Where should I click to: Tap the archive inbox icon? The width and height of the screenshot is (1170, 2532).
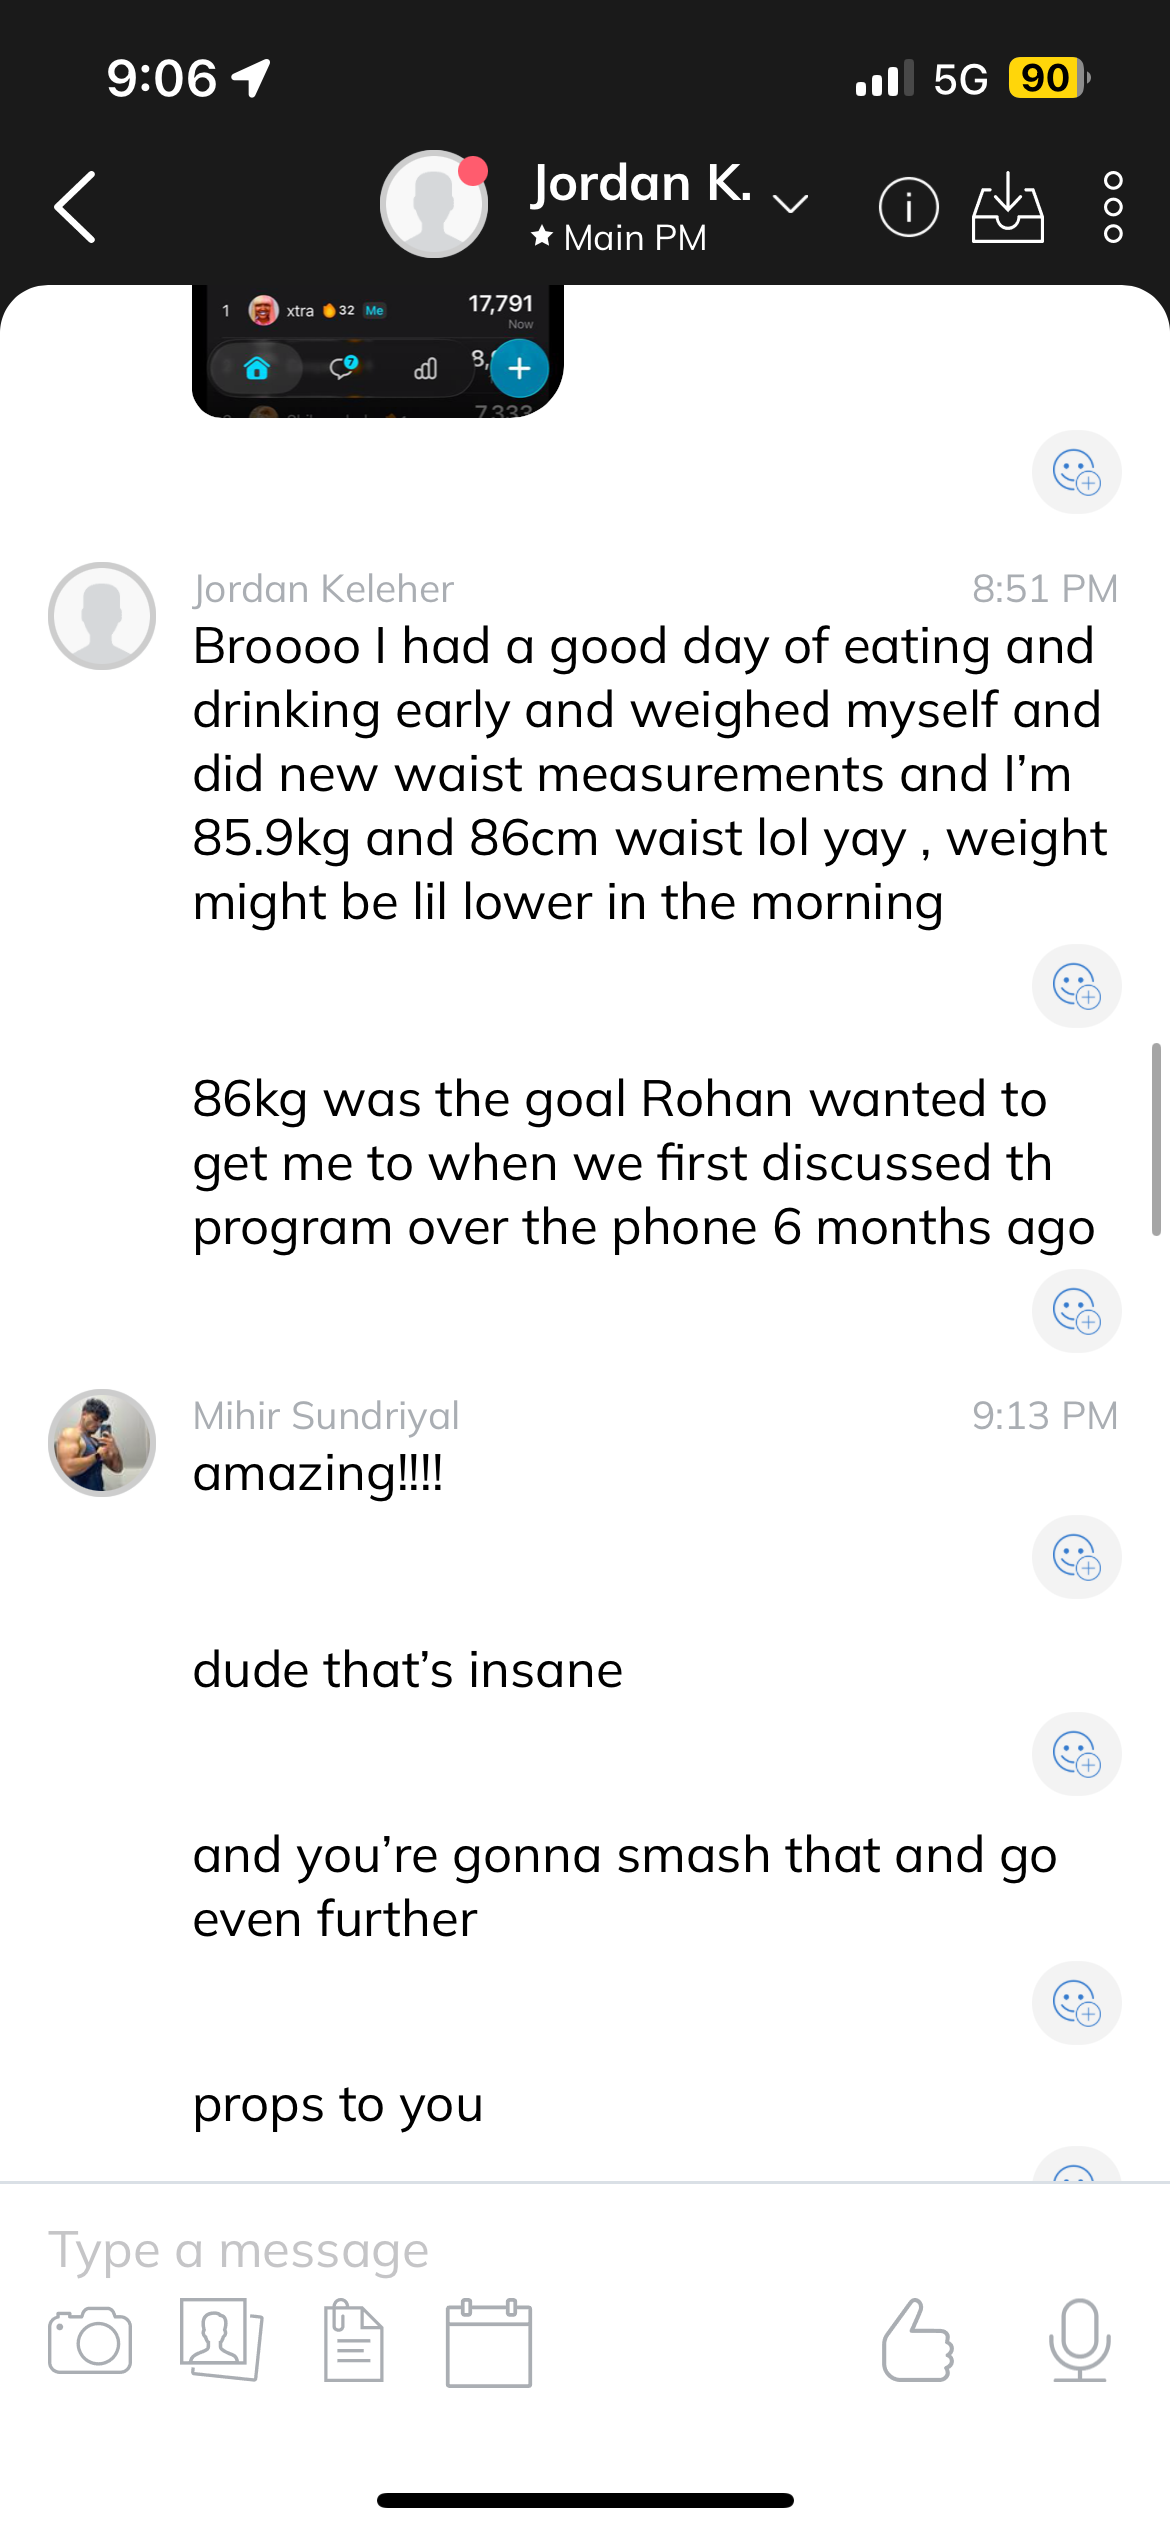pos(1007,207)
